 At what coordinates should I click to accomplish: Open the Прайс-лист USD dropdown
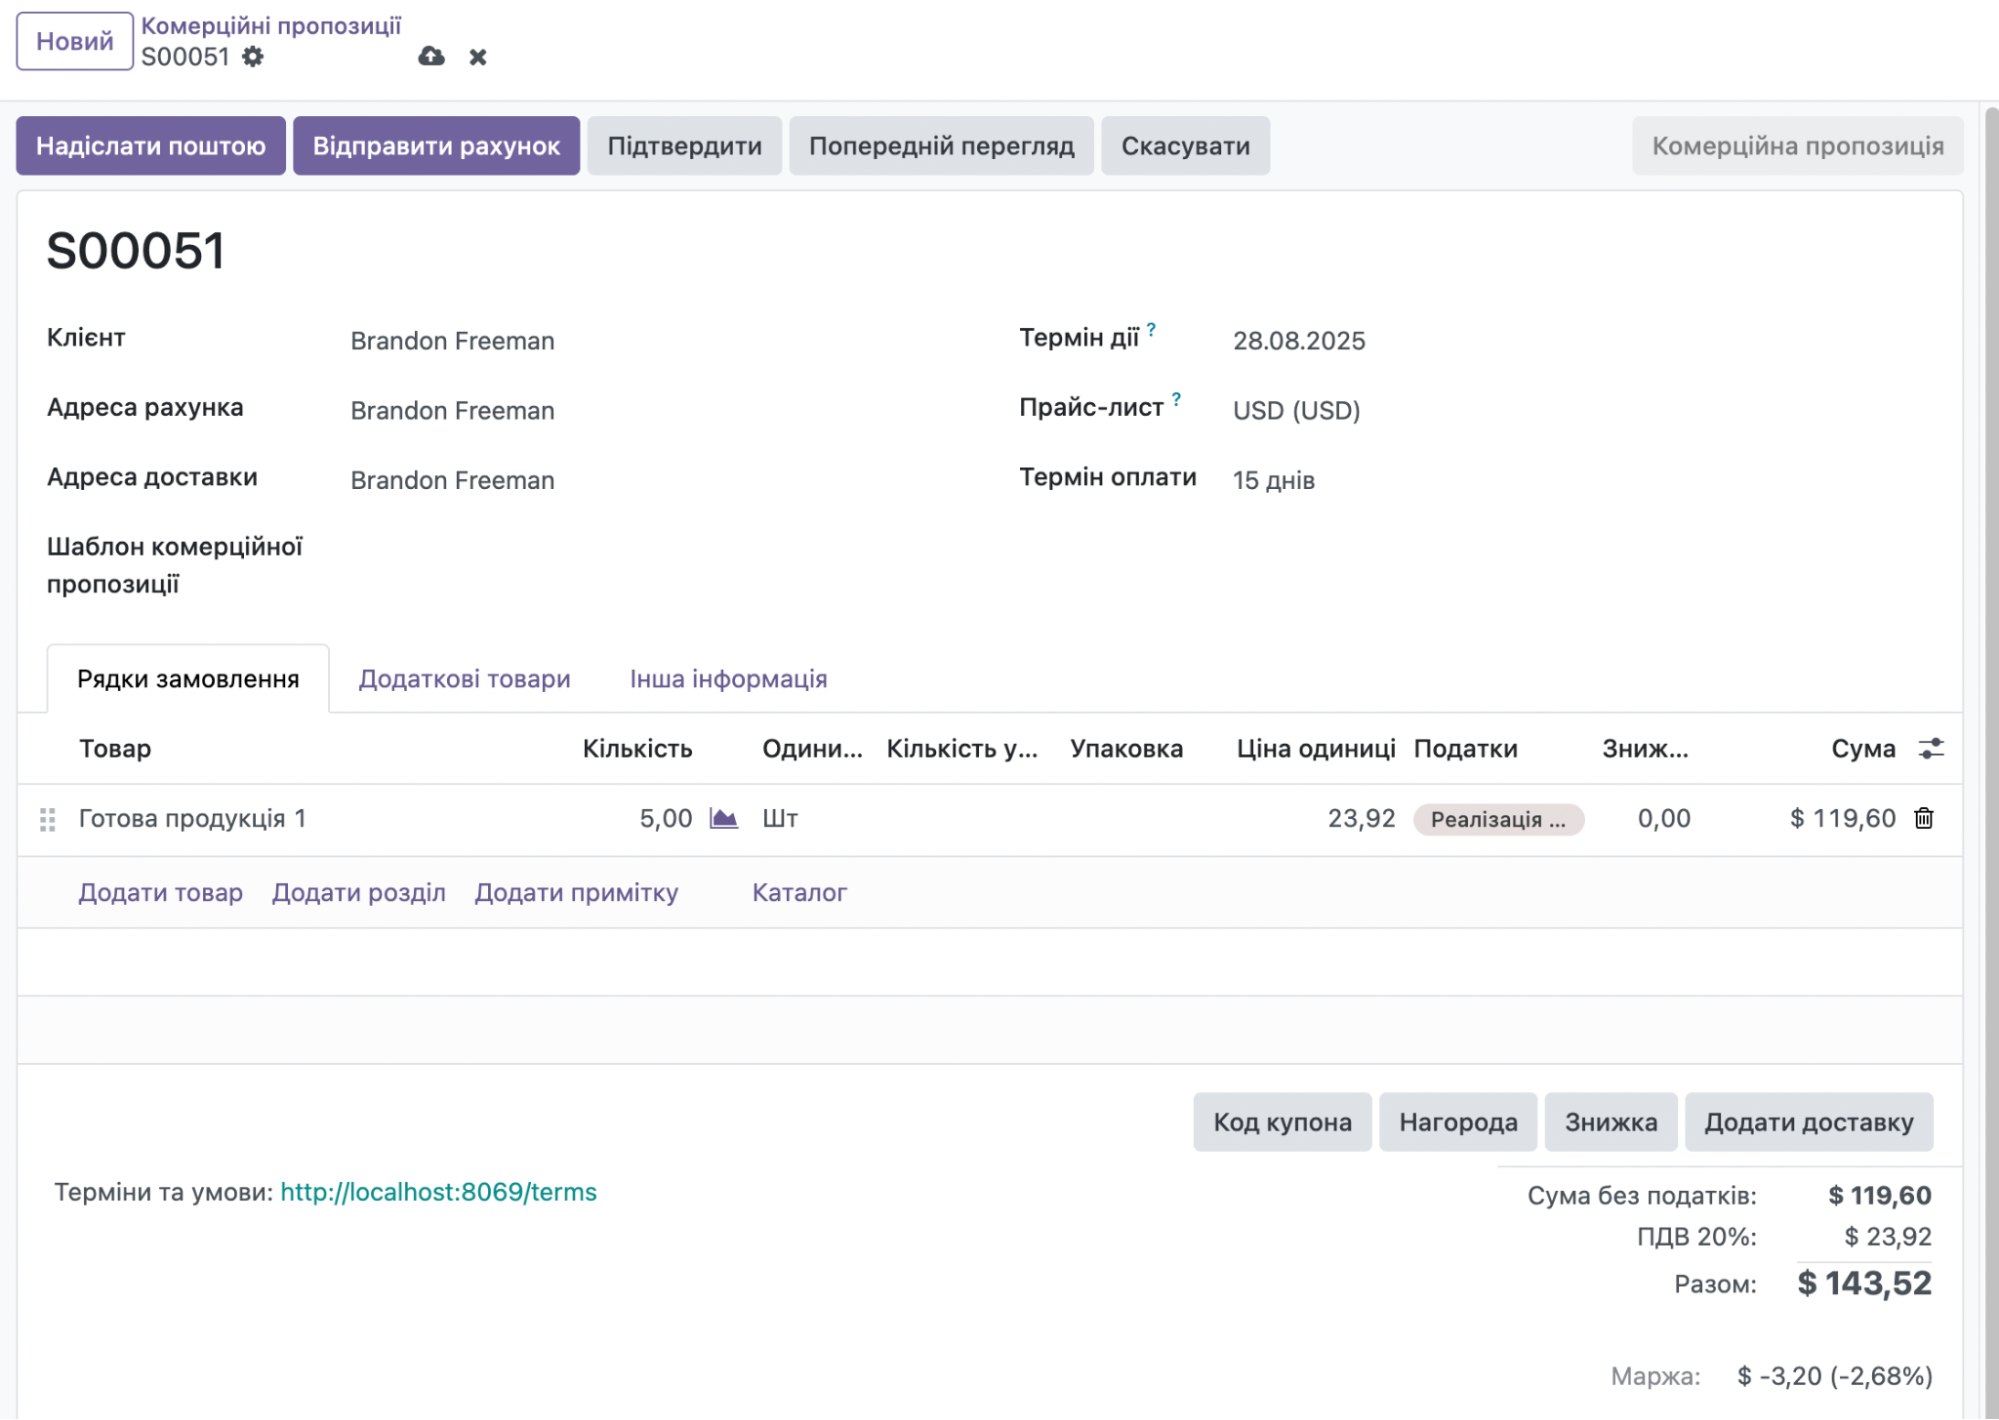(1296, 411)
